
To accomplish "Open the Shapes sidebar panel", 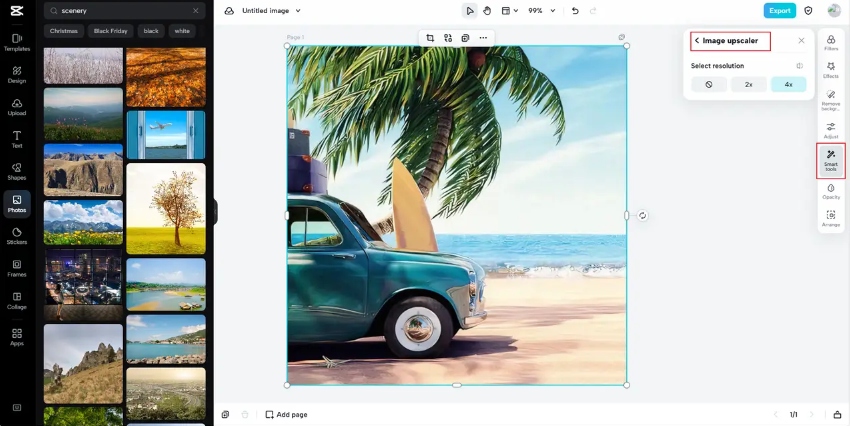I will [17, 172].
